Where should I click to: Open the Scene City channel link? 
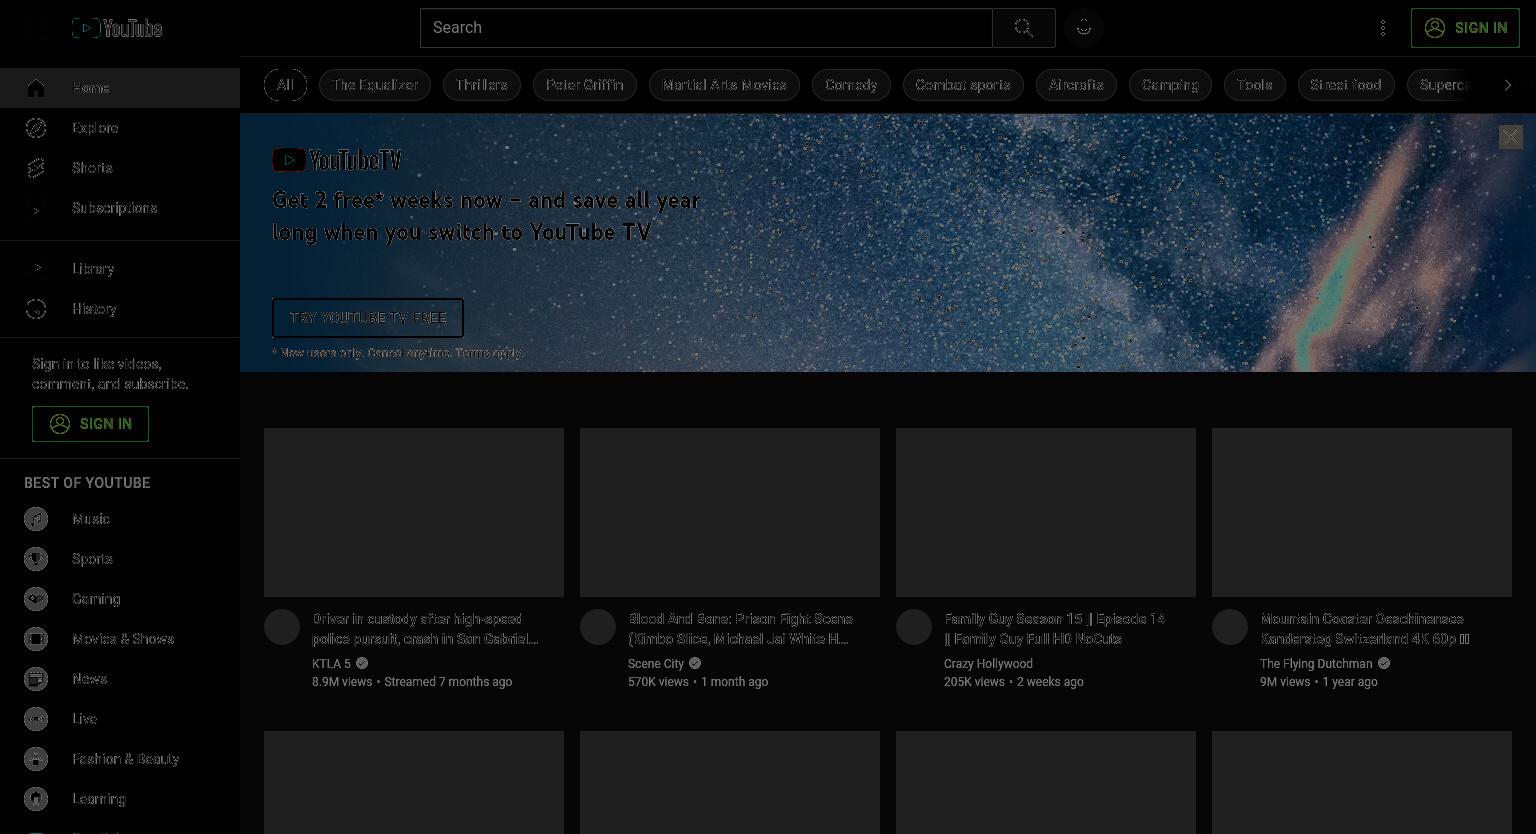(x=656, y=664)
